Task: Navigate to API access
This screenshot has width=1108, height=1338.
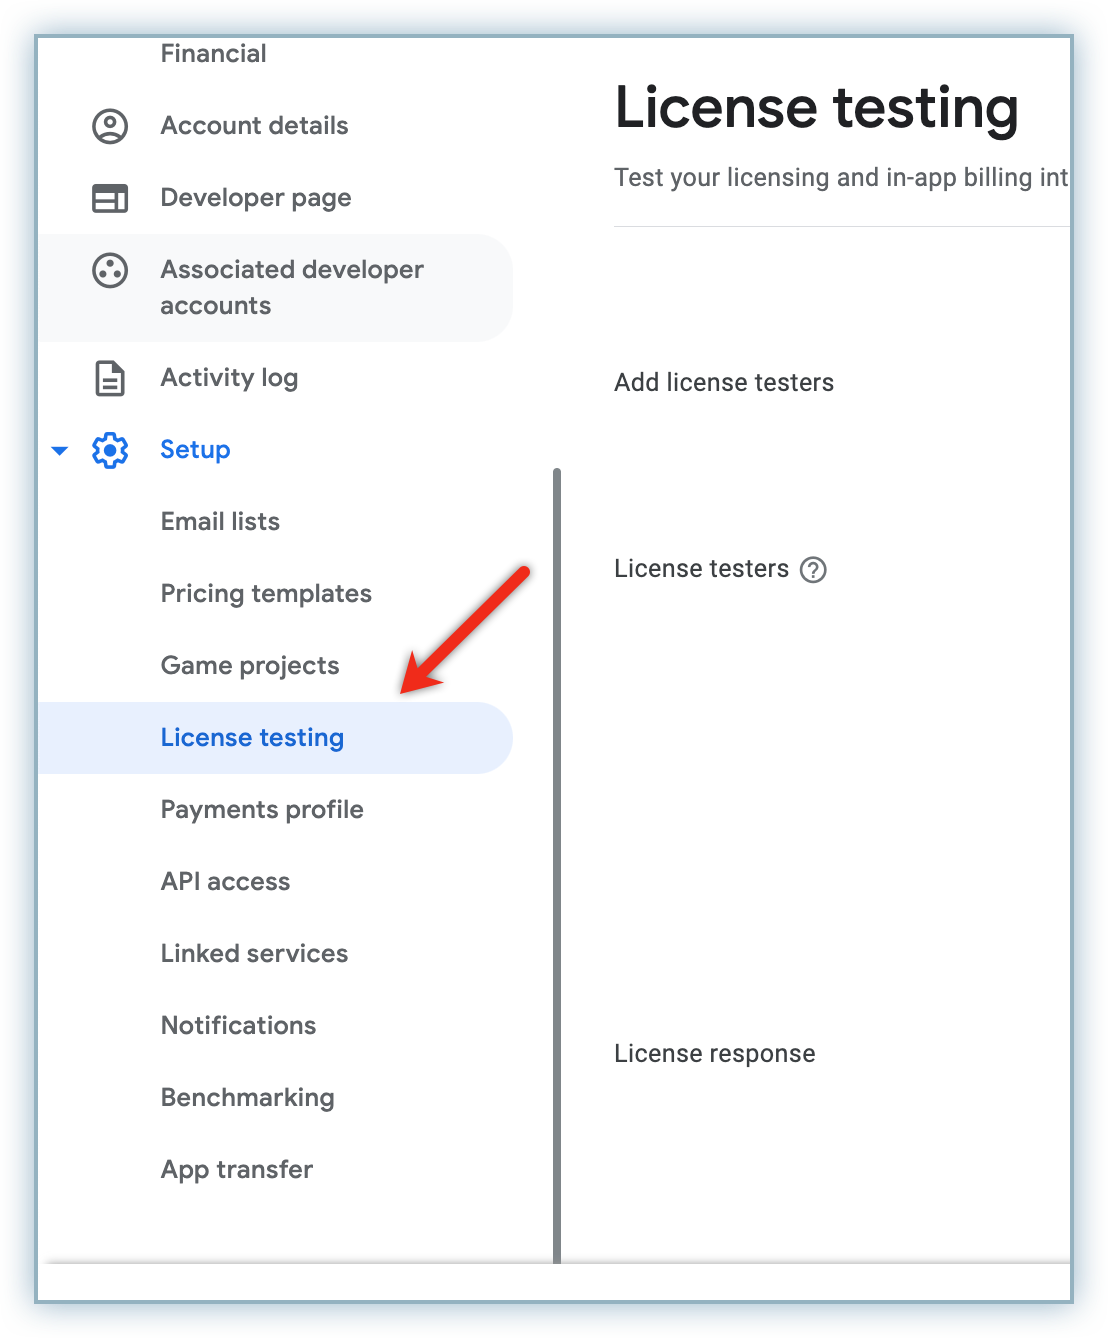Action: pos(225,882)
